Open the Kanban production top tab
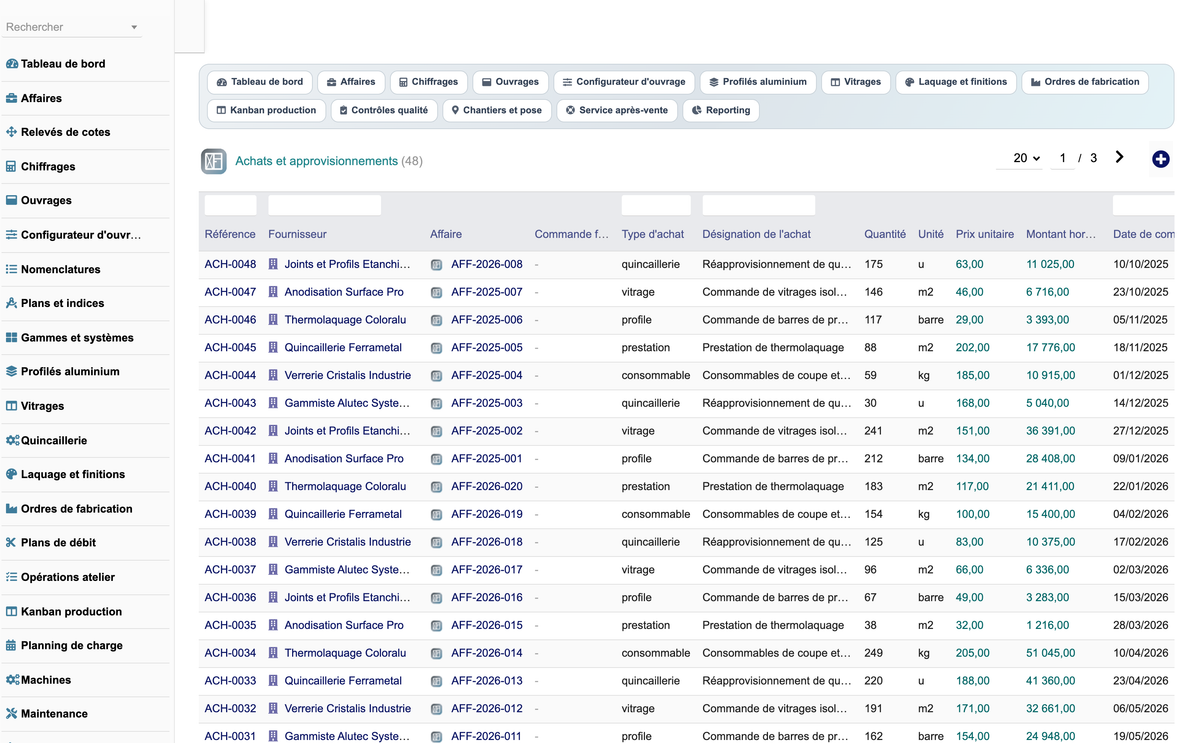The height and width of the screenshot is (743, 1200). [266, 110]
